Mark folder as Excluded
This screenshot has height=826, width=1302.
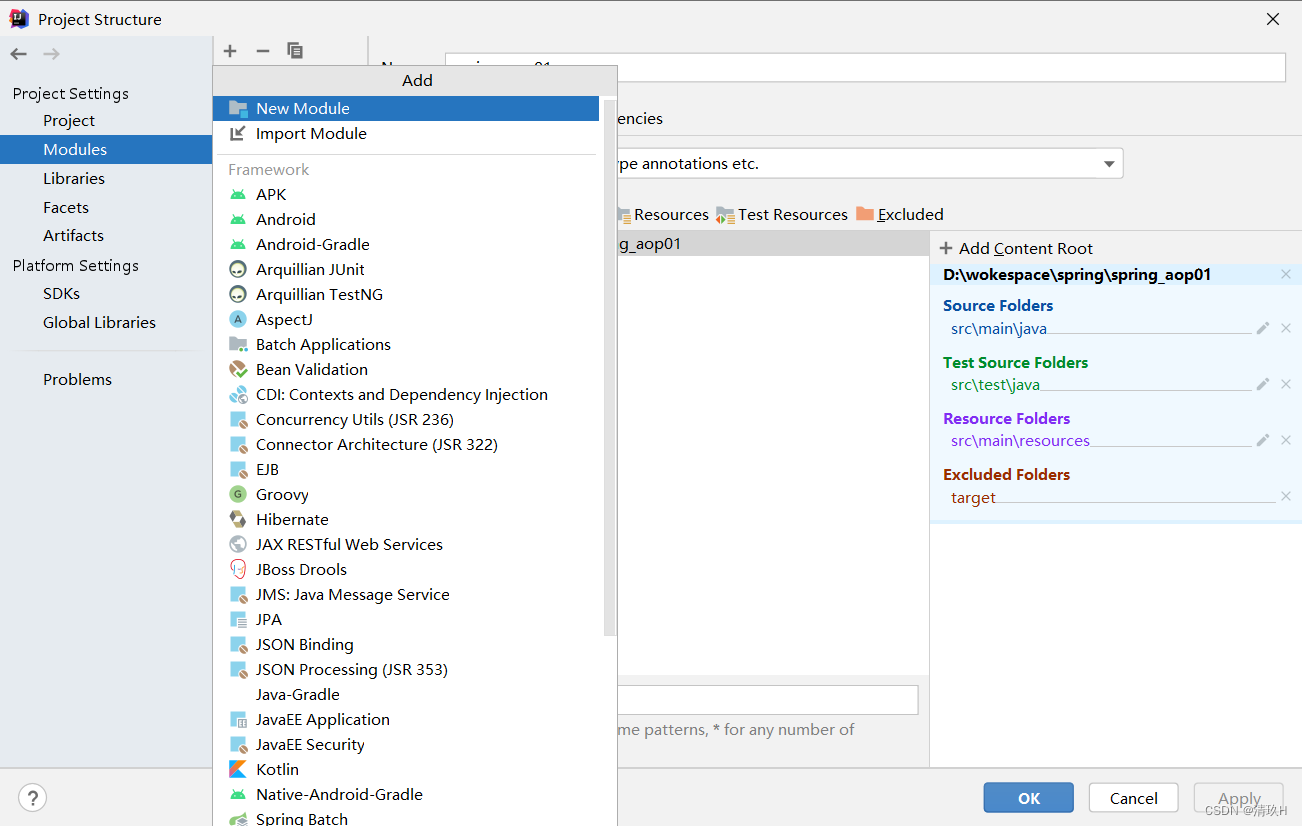(x=900, y=214)
